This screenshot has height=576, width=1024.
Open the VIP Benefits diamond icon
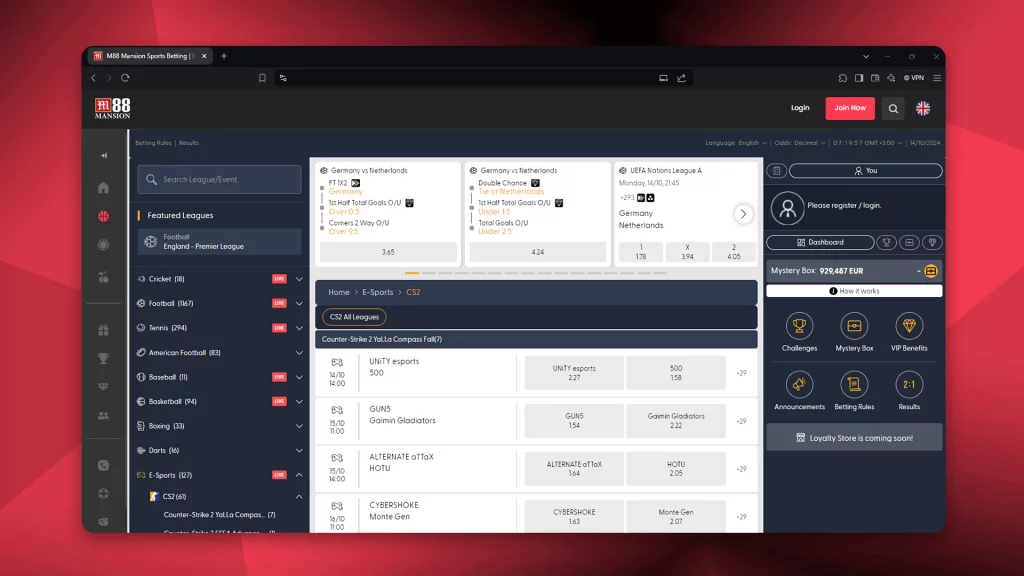click(909, 326)
